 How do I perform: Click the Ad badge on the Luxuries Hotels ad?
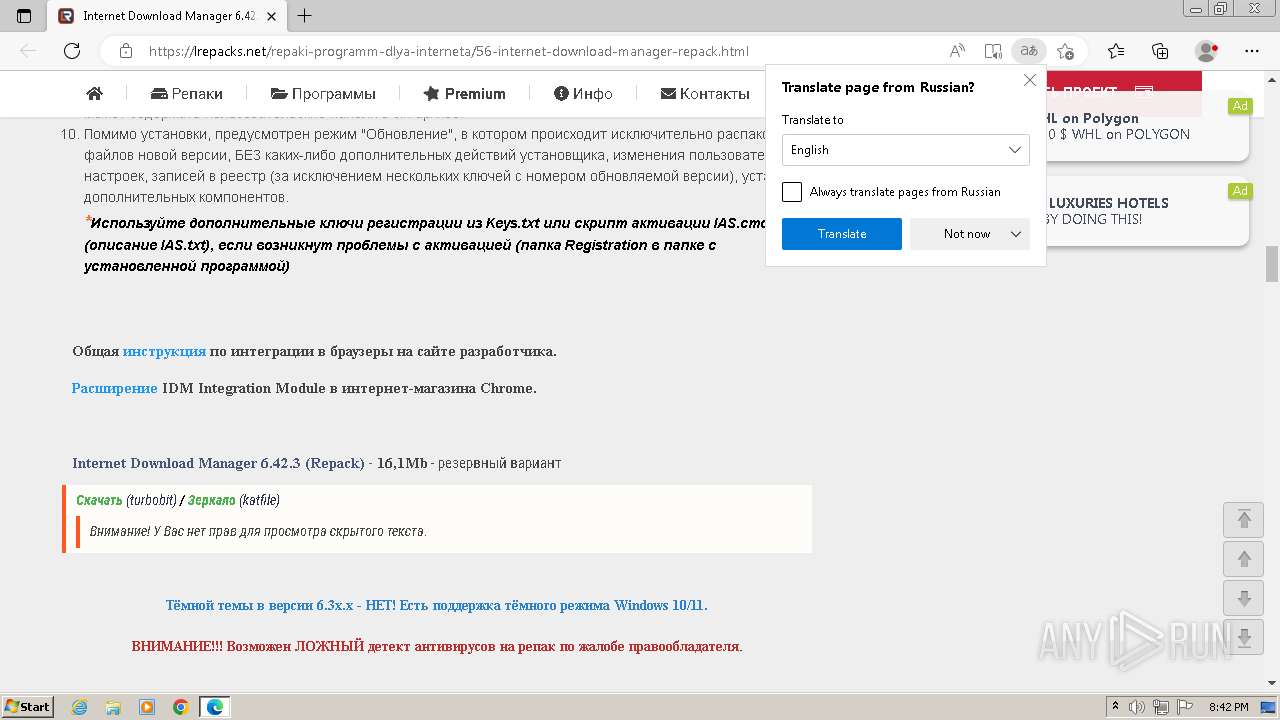[1240, 191]
